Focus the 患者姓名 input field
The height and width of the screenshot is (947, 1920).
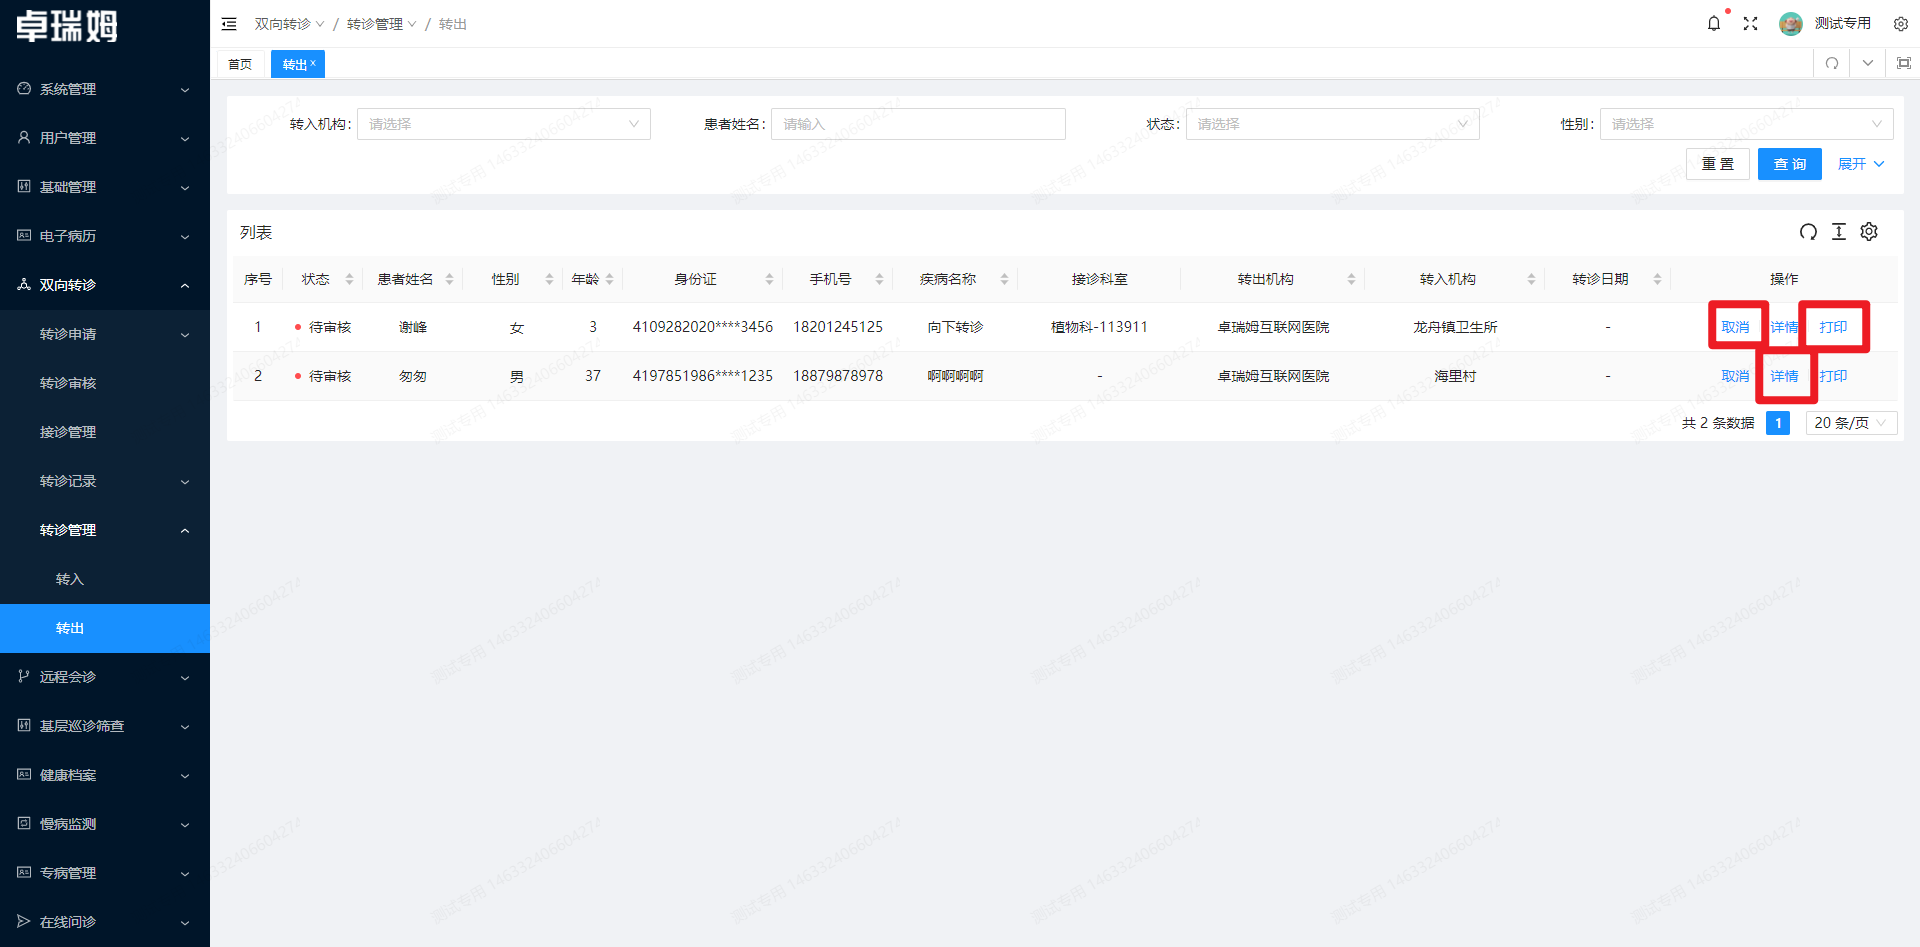(x=917, y=124)
